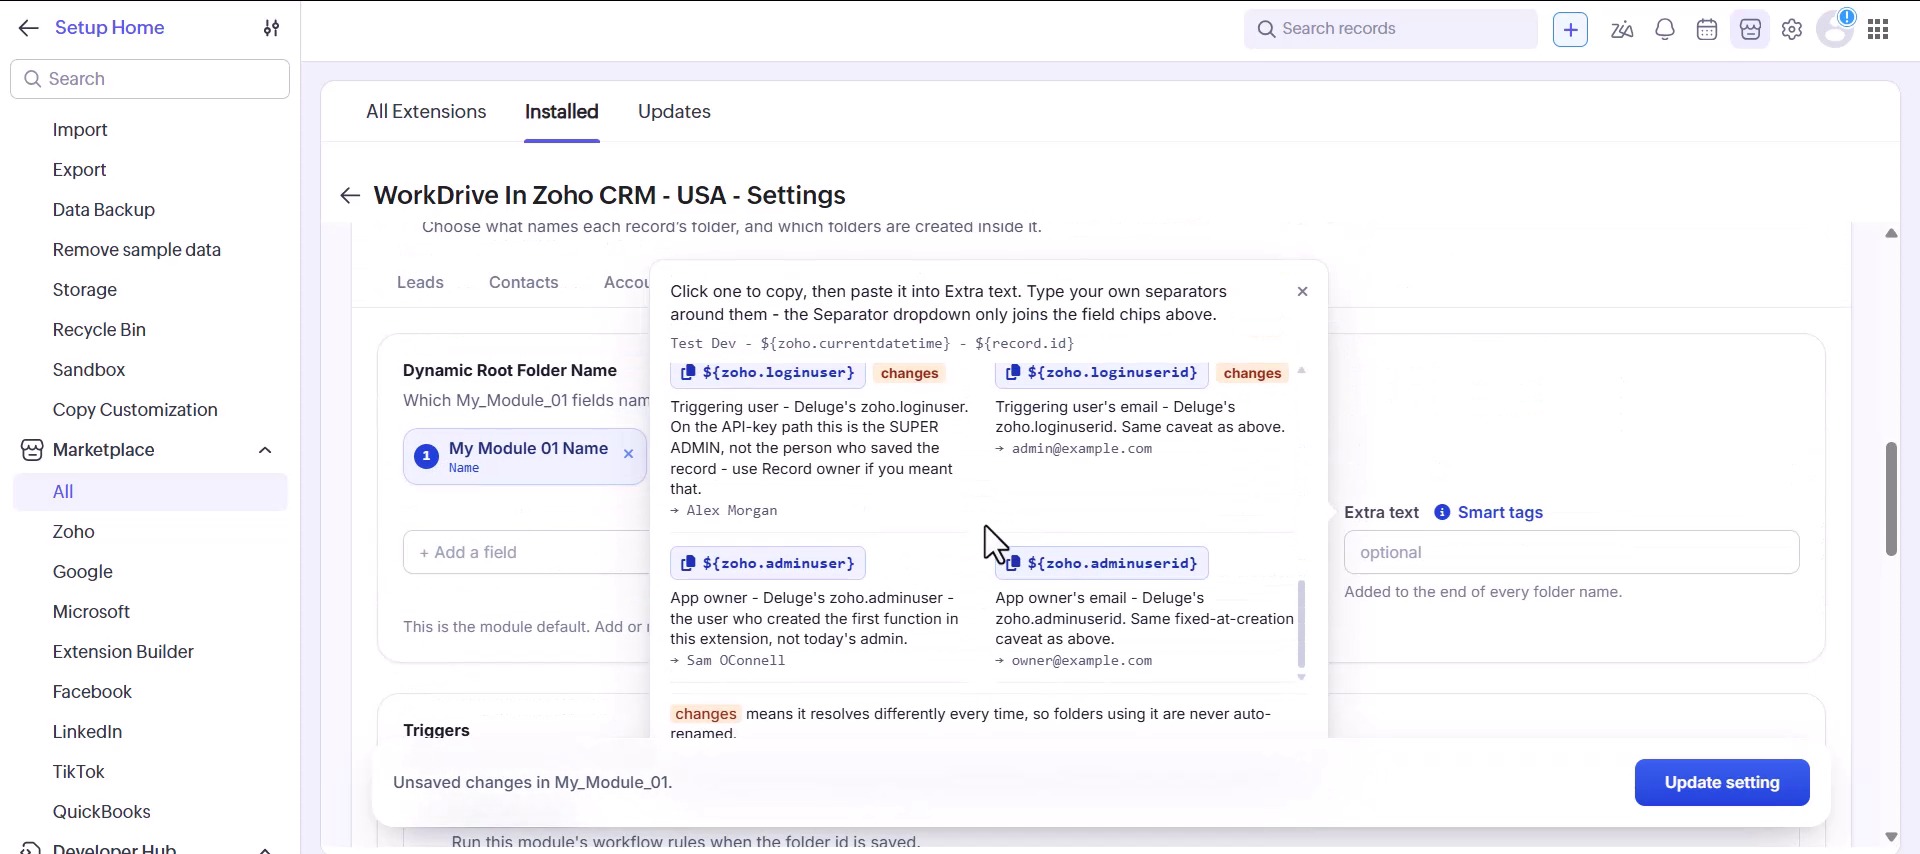Image resolution: width=1920 pixels, height=854 pixels.
Task: Click the plus create-record button
Action: click(x=1570, y=29)
